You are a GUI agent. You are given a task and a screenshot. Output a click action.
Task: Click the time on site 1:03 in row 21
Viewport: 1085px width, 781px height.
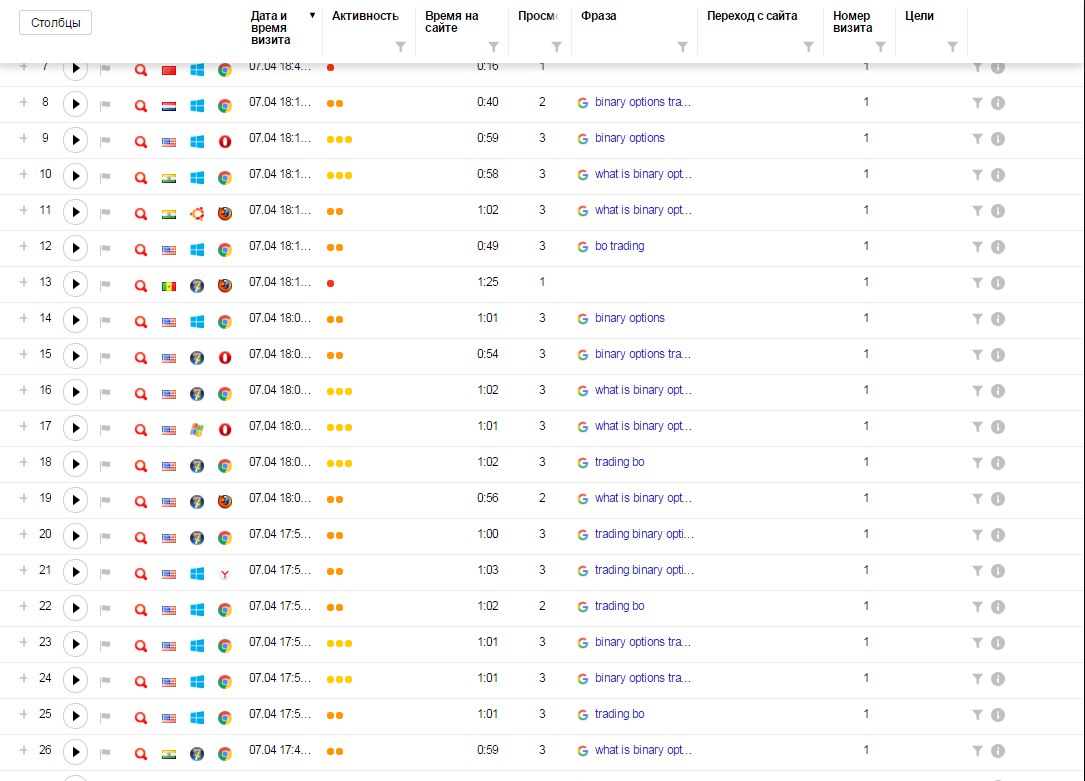click(x=488, y=570)
